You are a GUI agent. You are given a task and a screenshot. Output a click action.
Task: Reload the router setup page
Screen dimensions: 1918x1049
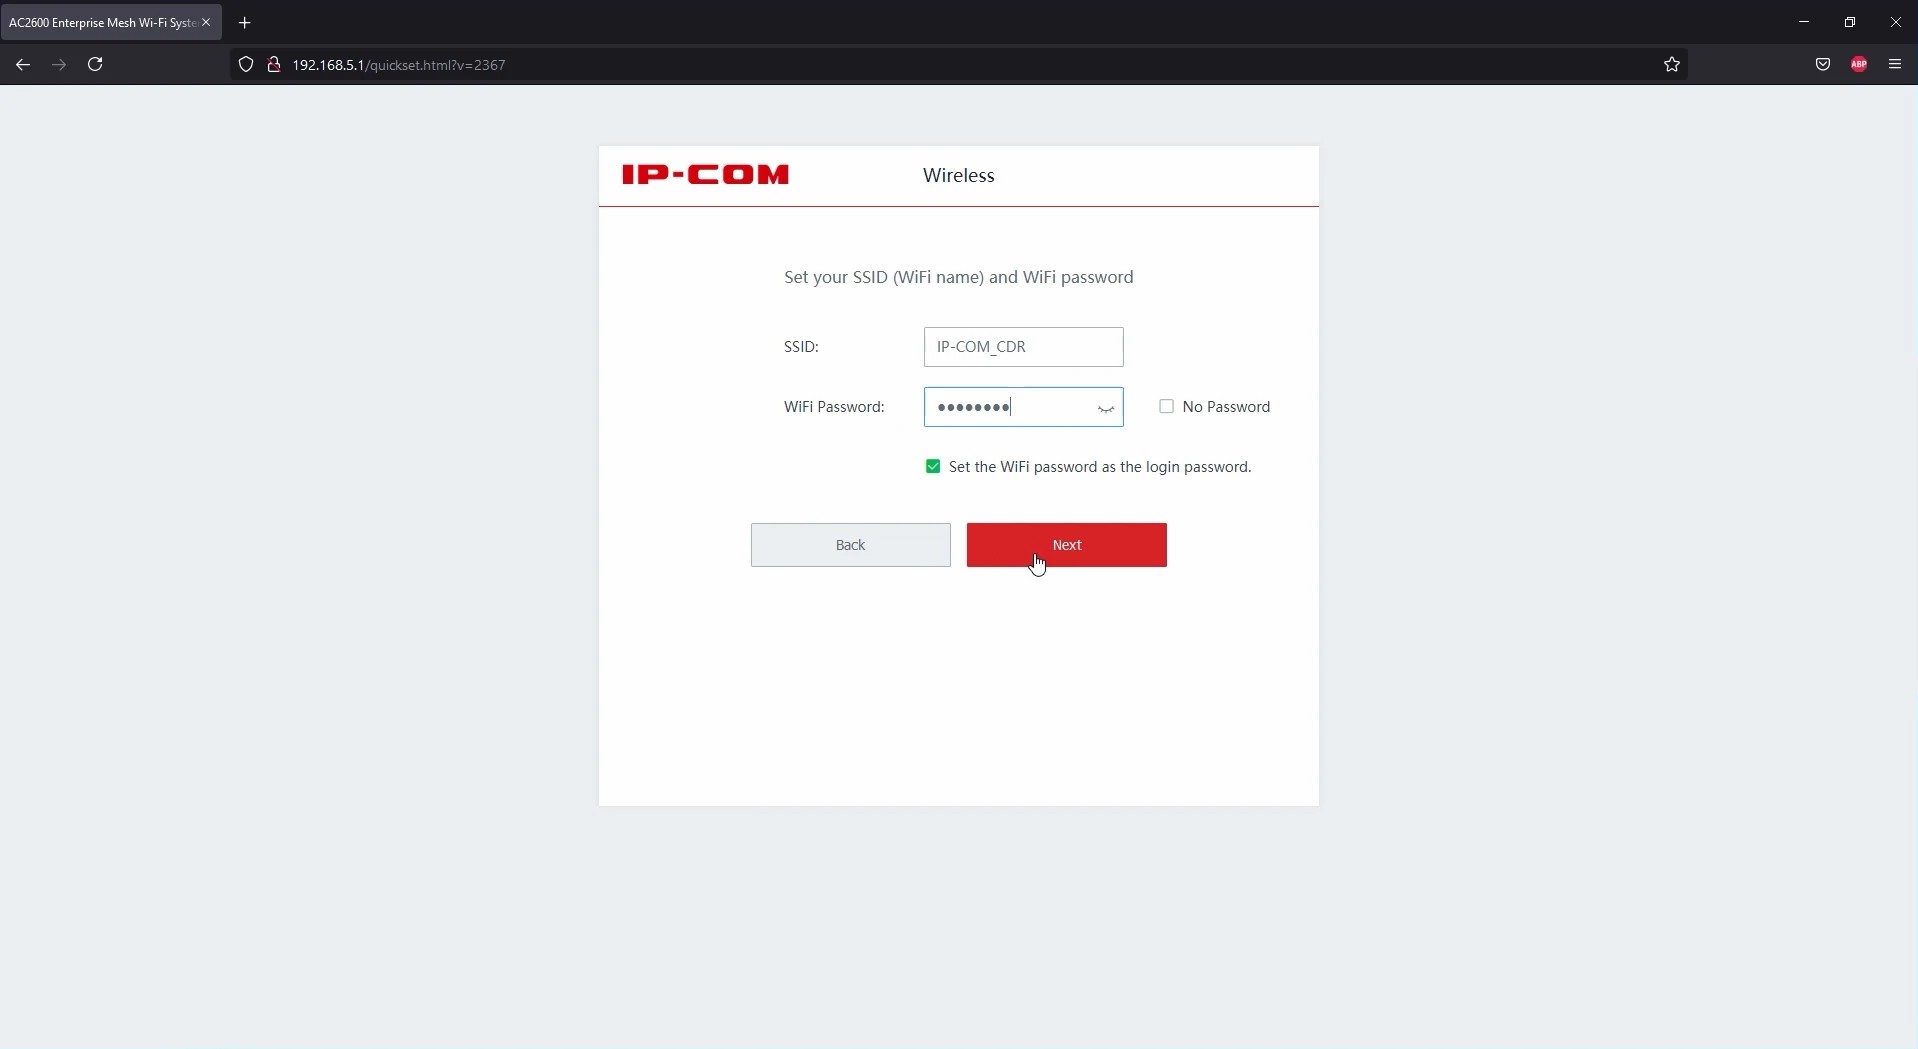tap(96, 65)
